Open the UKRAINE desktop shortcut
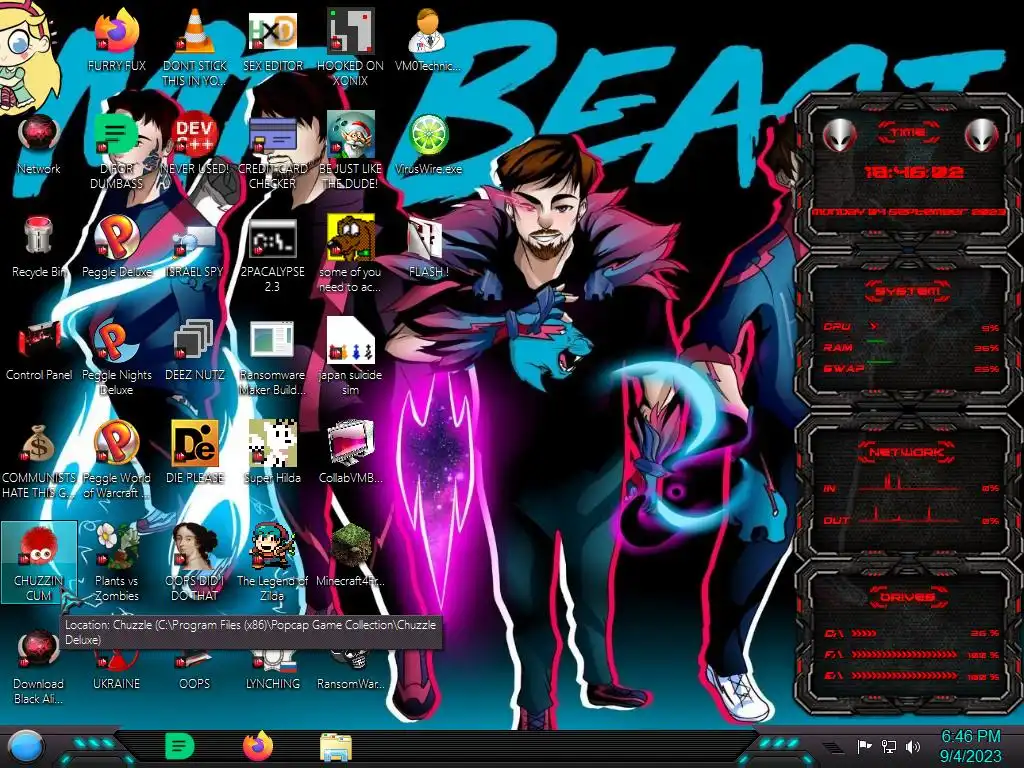The image size is (1024, 768). coord(116,669)
